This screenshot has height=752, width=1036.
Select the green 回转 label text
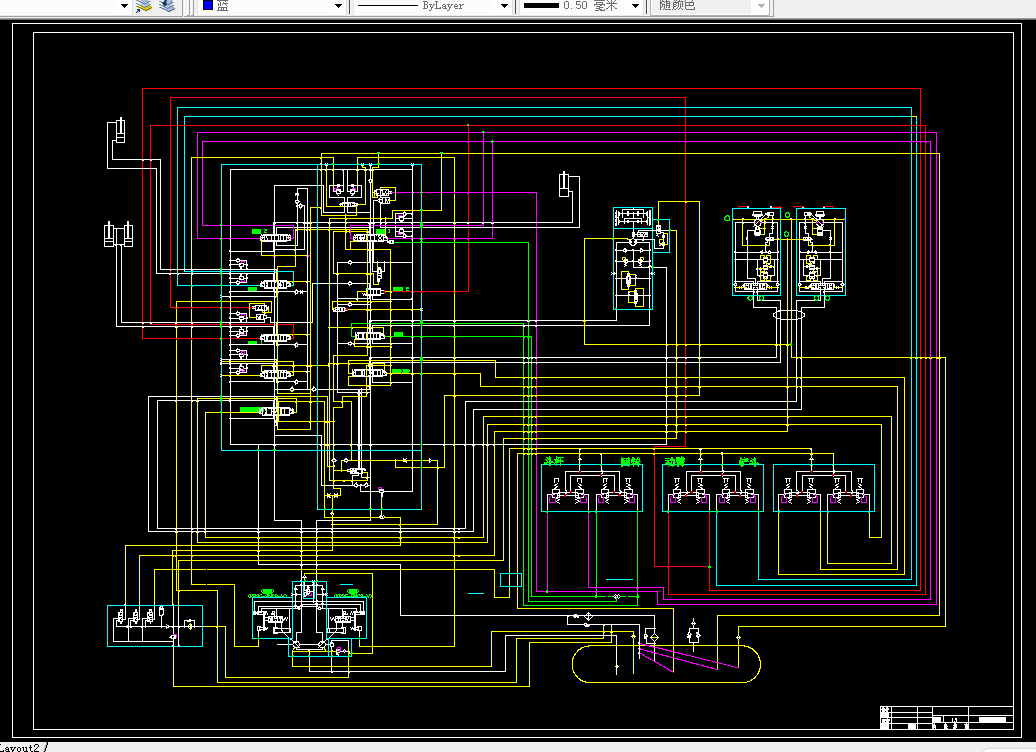[630, 461]
